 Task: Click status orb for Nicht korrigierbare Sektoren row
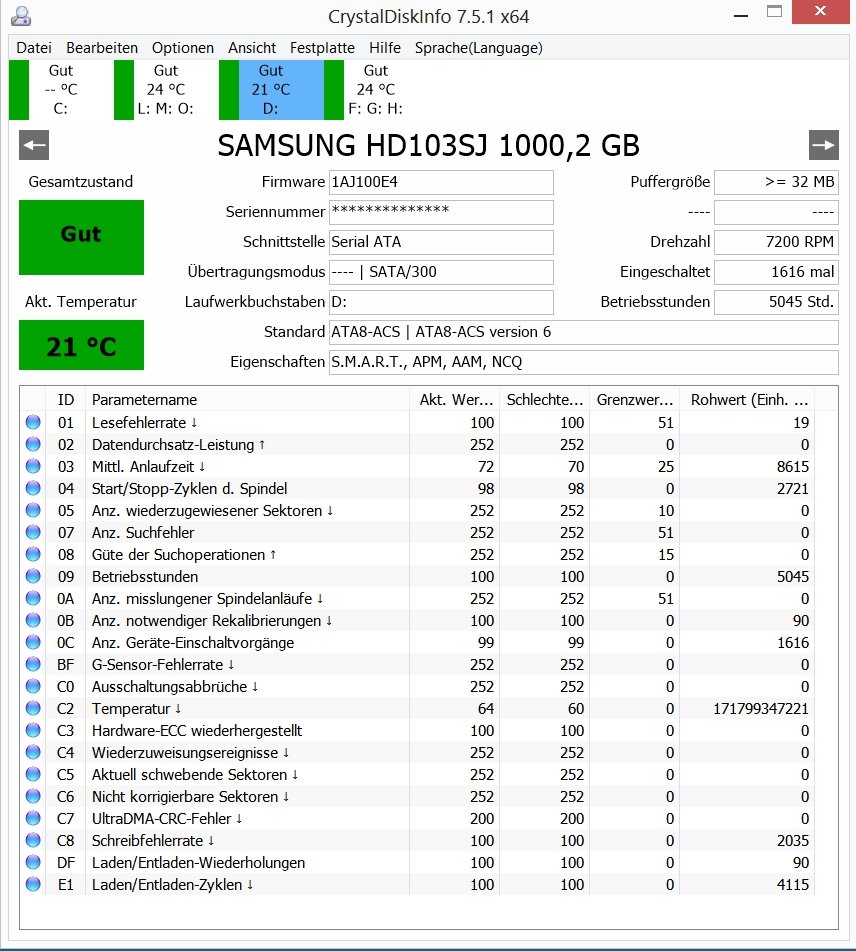(x=33, y=796)
